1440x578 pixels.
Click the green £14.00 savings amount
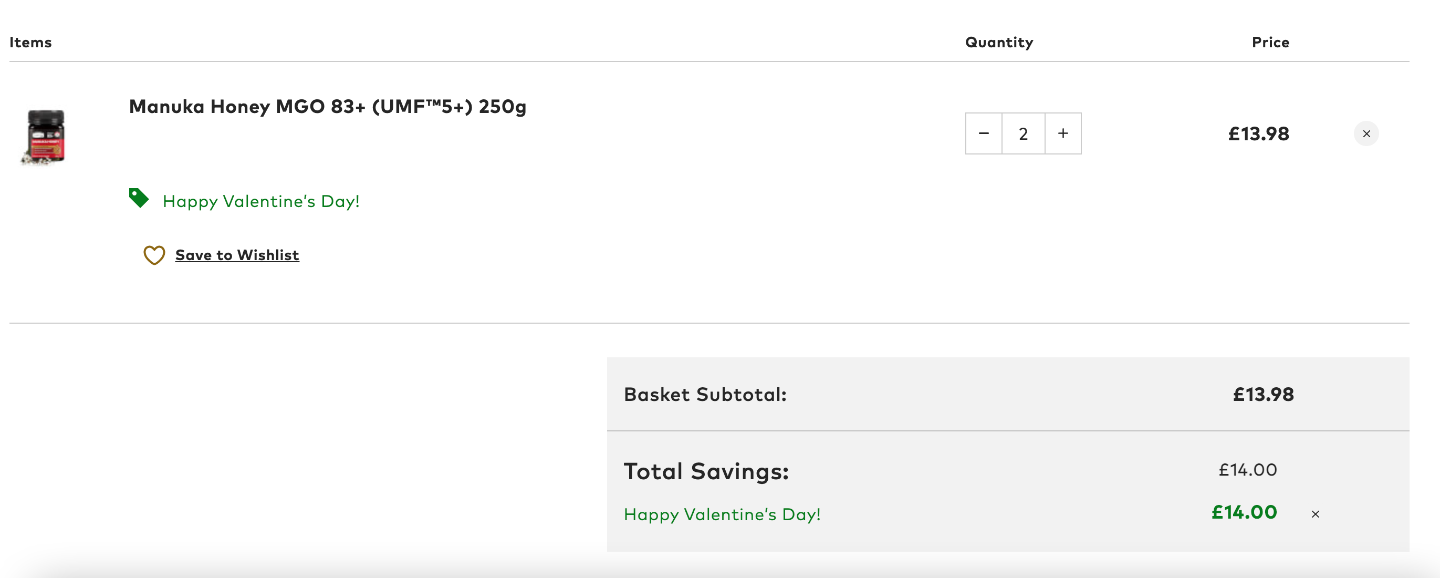tap(1244, 512)
